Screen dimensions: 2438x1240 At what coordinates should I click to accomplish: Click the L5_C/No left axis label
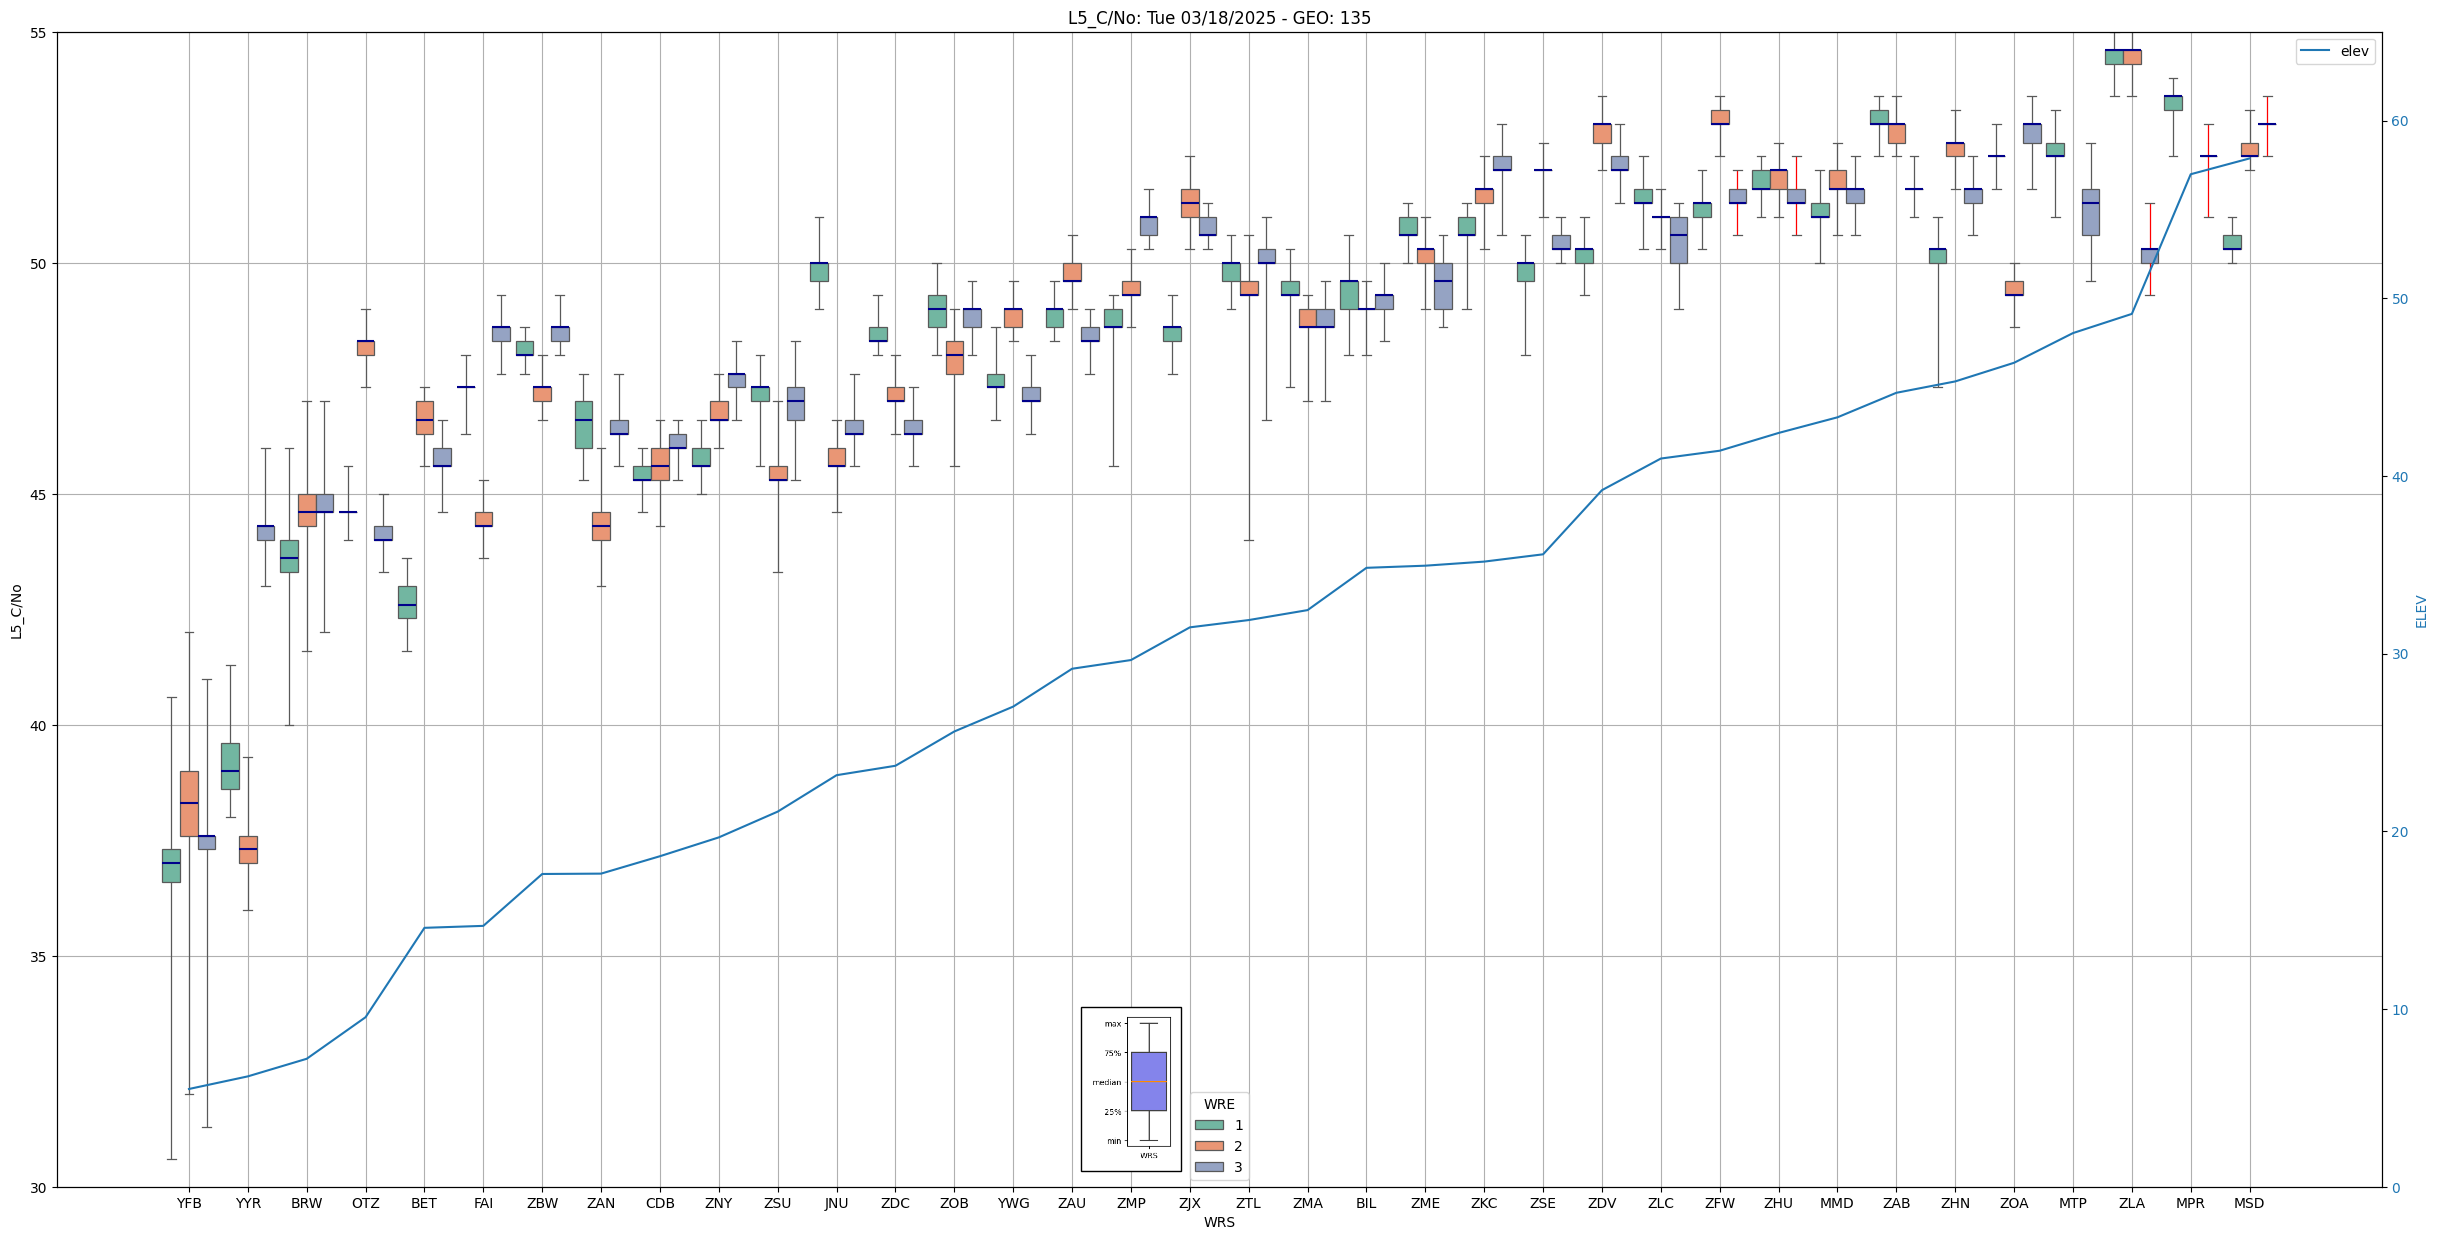(16, 611)
